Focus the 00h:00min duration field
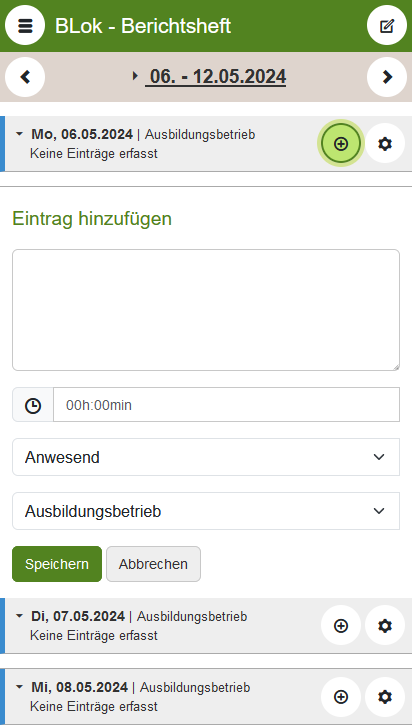This screenshot has width=412, height=725. (x=227, y=405)
